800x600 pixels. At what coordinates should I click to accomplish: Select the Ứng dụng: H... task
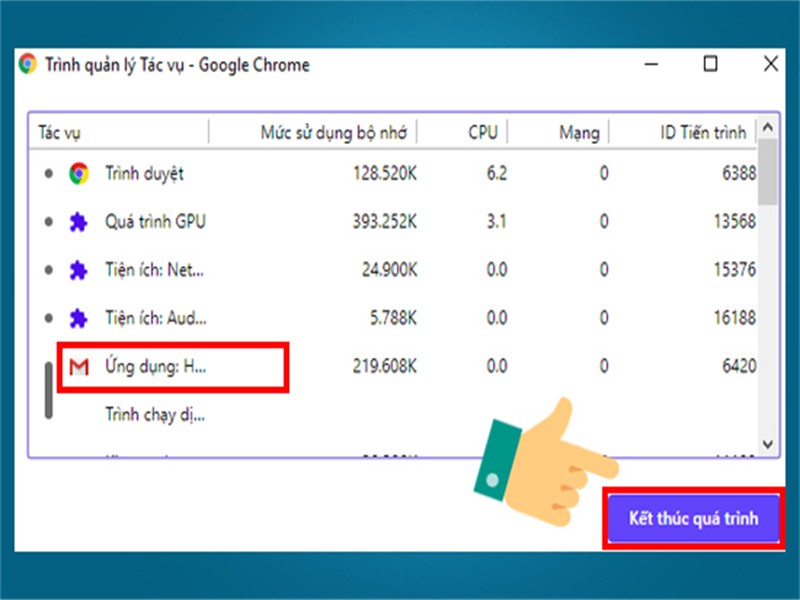click(393, 366)
